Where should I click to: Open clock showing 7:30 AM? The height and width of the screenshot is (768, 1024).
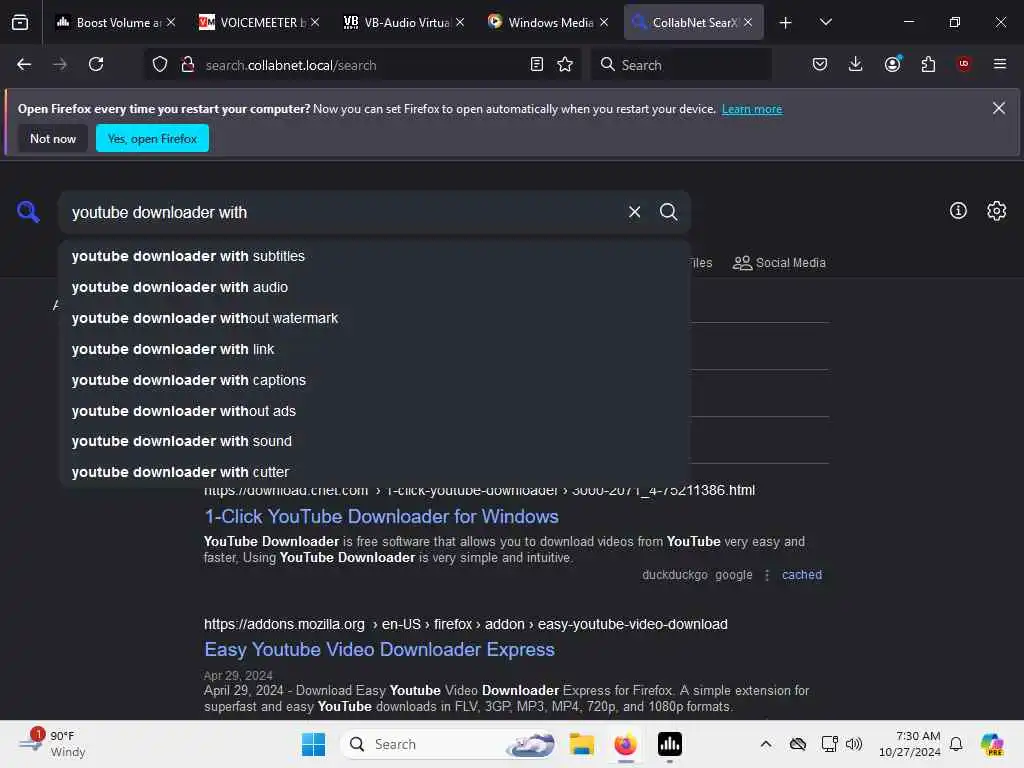pyautogui.click(x=910, y=744)
